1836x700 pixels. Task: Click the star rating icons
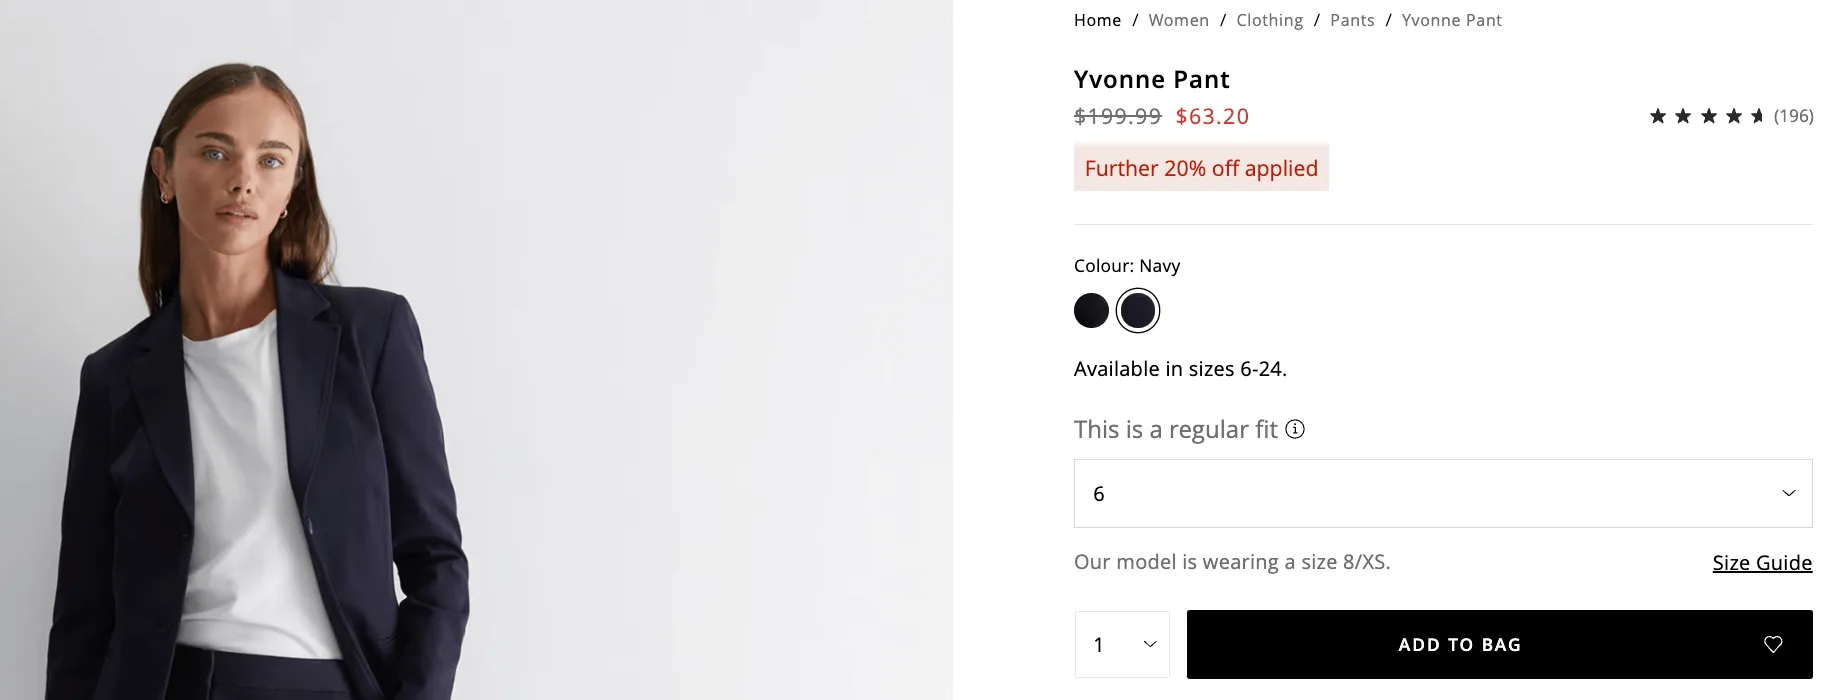1707,116
